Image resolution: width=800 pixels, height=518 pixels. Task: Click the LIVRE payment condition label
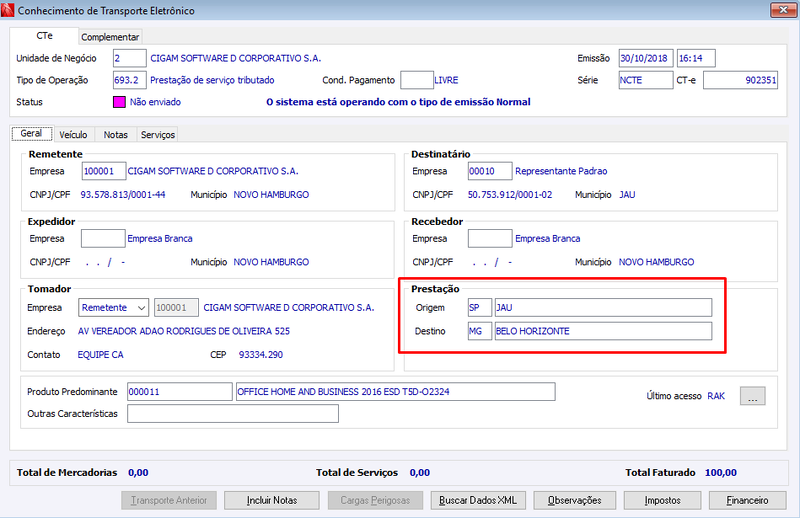pos(446,80)
